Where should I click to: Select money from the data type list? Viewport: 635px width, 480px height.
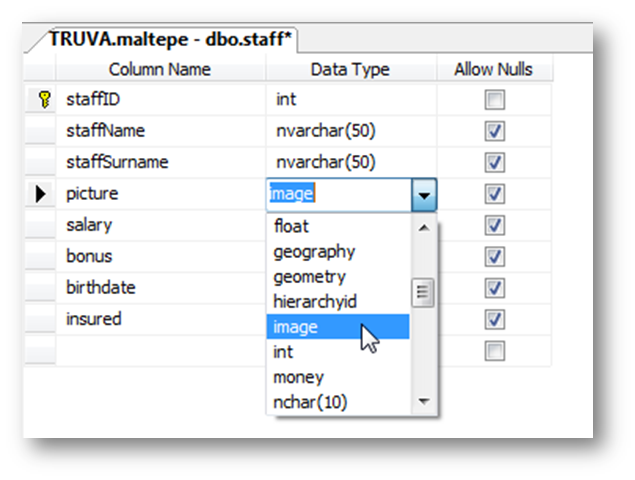point(298,377)
